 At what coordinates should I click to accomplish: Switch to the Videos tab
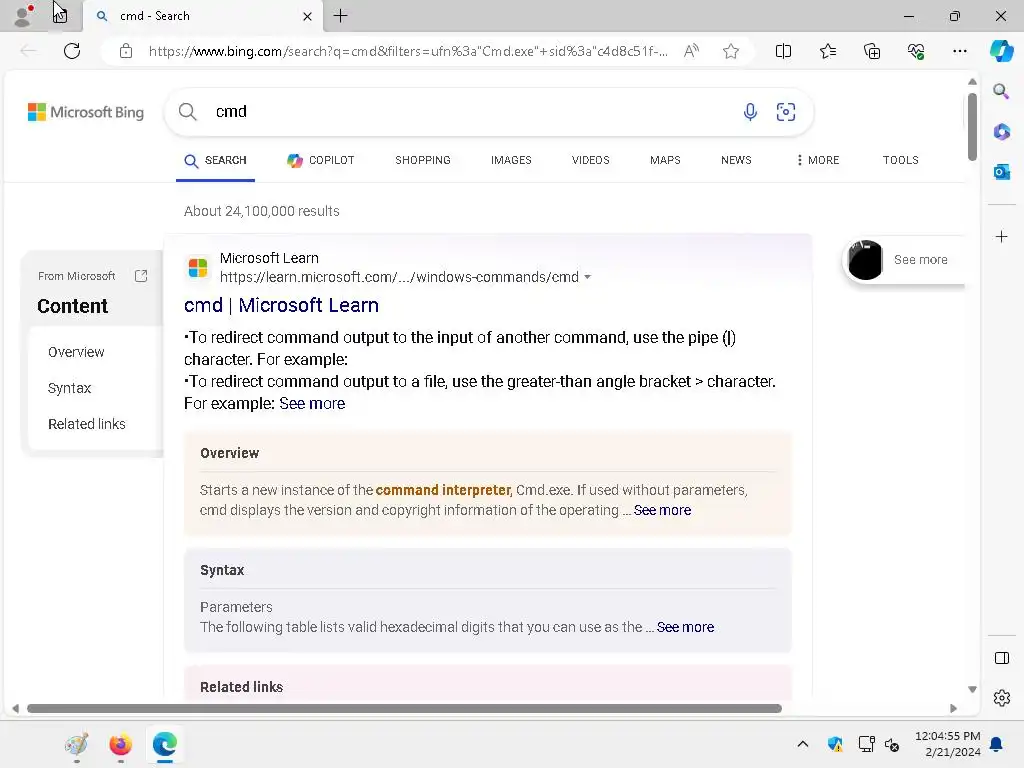[590, 160]
